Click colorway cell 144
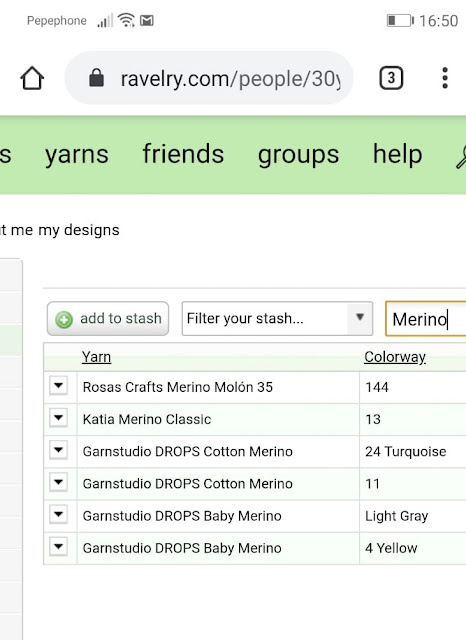466x640 pixels. click(x=413, y=387)
